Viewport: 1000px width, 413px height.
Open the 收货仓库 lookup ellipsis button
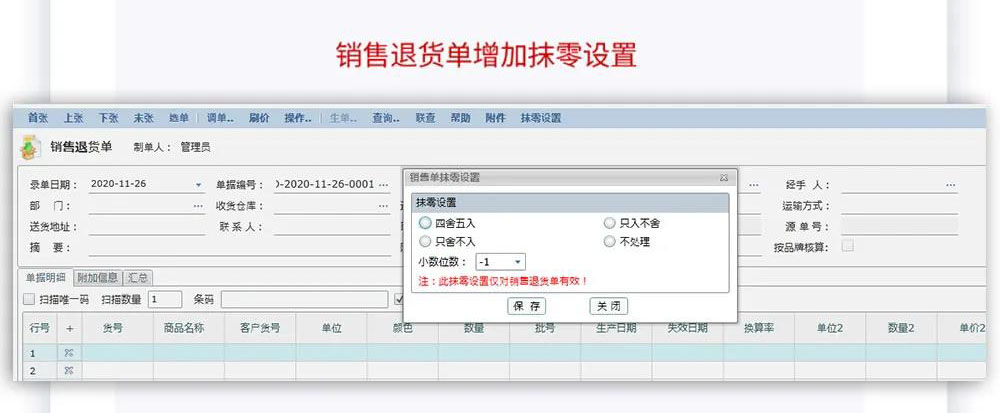click(x=383, y=206)
